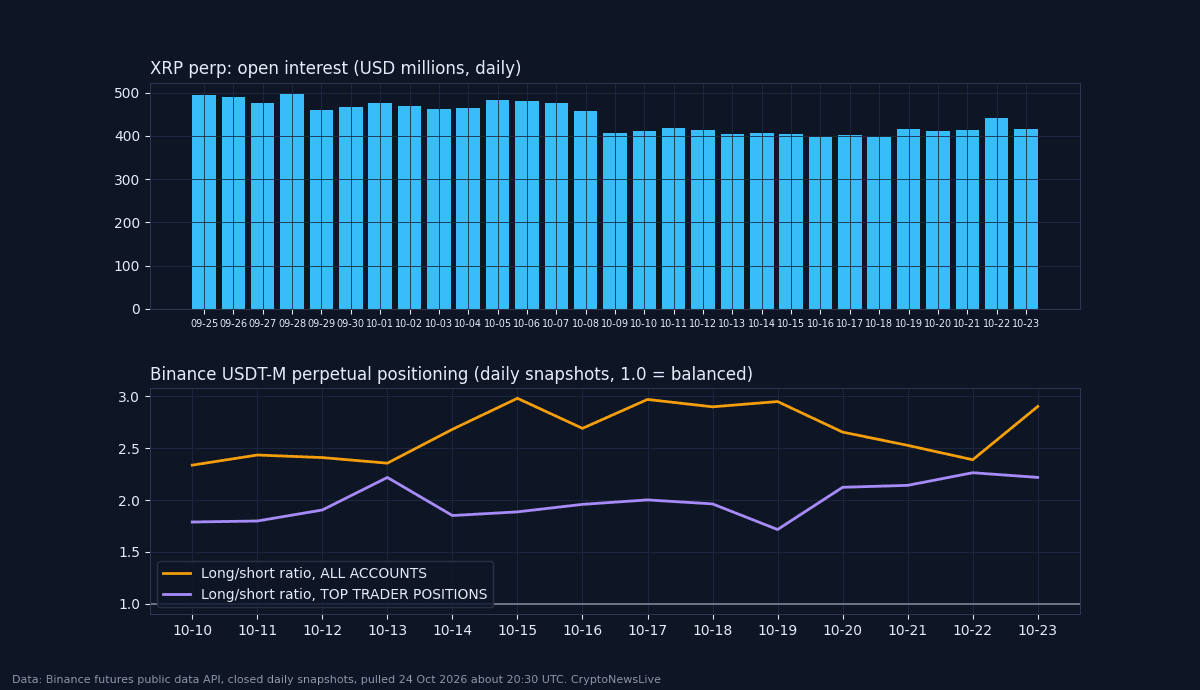Click the purple top-trader line peak at 10-13

(387, 477)
